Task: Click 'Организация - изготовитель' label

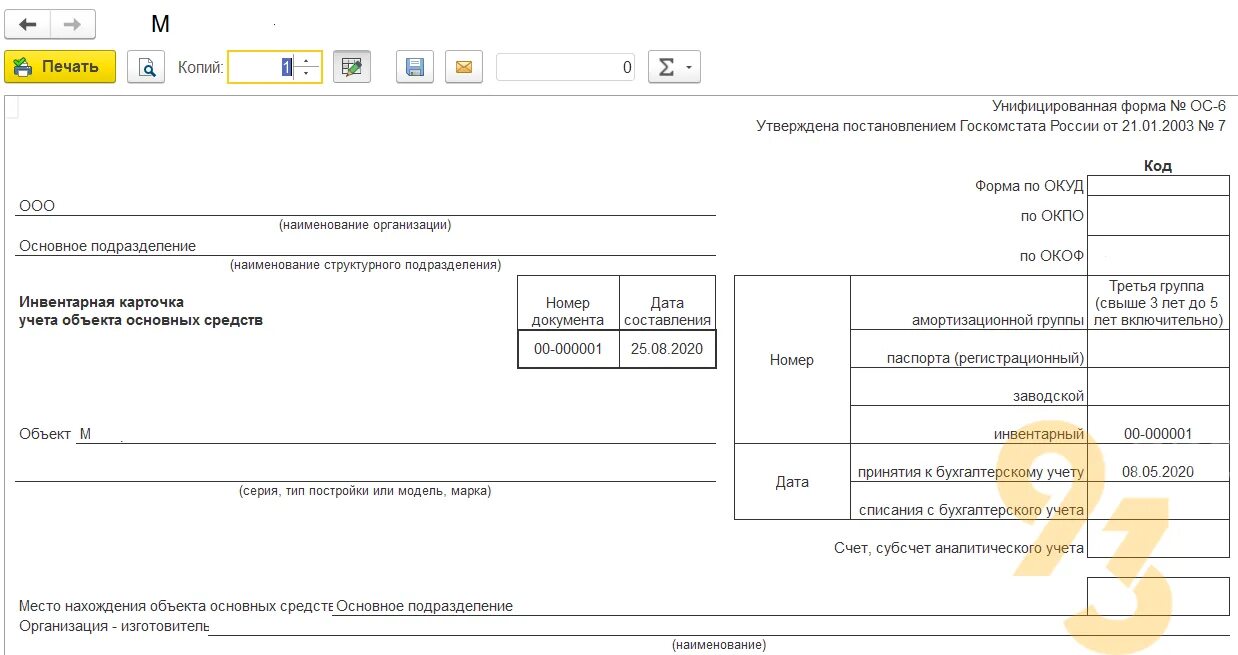Action: coord(114,626)
